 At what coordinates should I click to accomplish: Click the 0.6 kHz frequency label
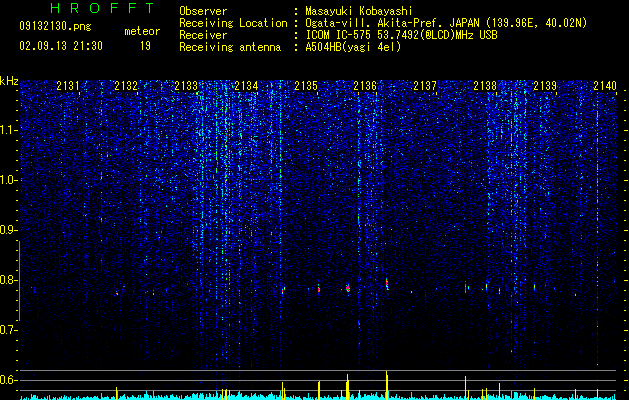(x=8, y=380)
